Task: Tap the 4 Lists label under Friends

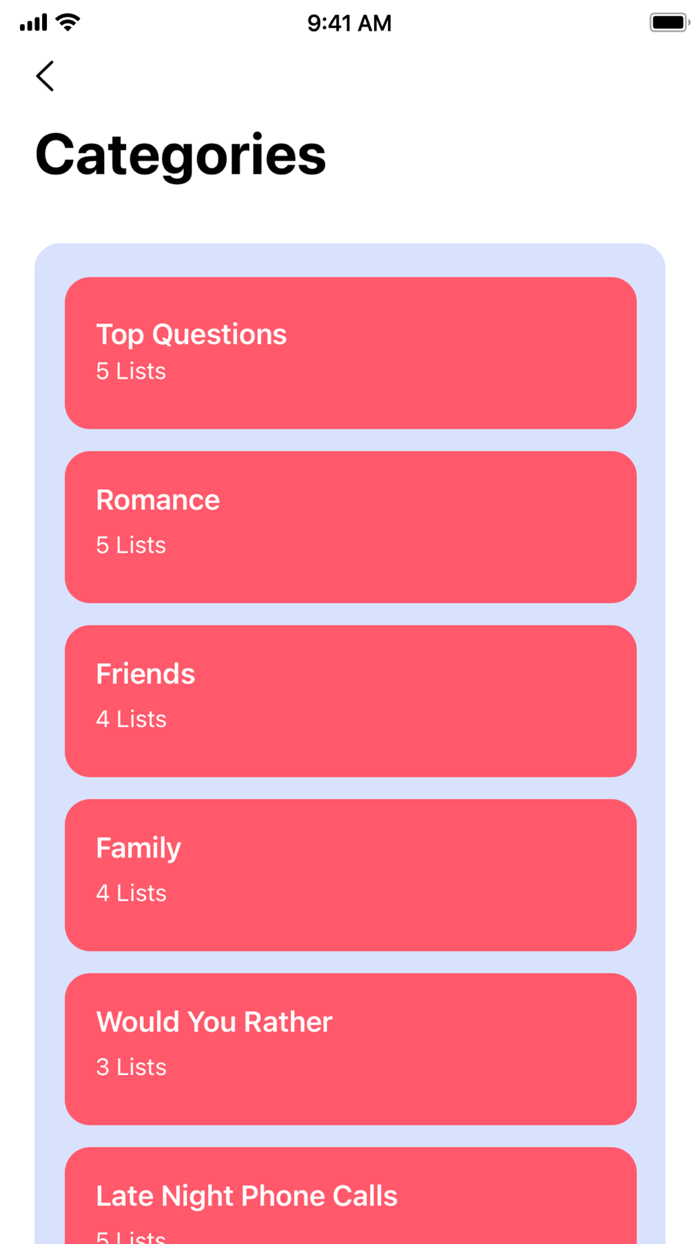Action: pyautogui.click(x=130, y=719)
